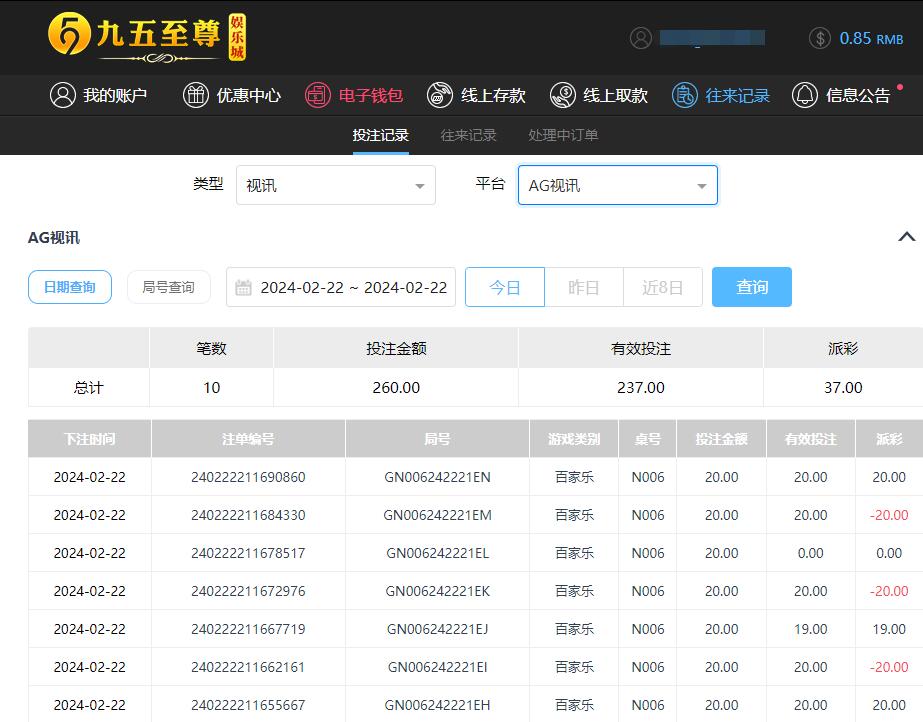923x722 pixels.
Task: Collapse the AG视讯 section chevron
Action: [906, 237]
